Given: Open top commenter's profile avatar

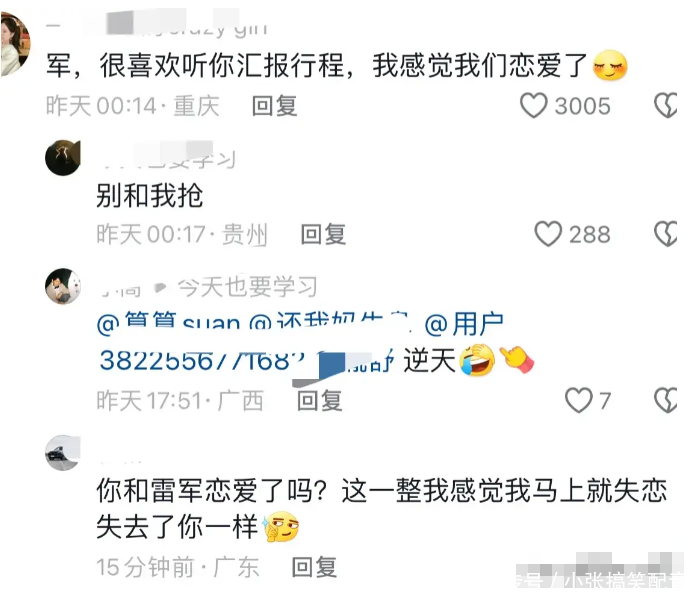Looking at the screenshot, I should point(16,43).
